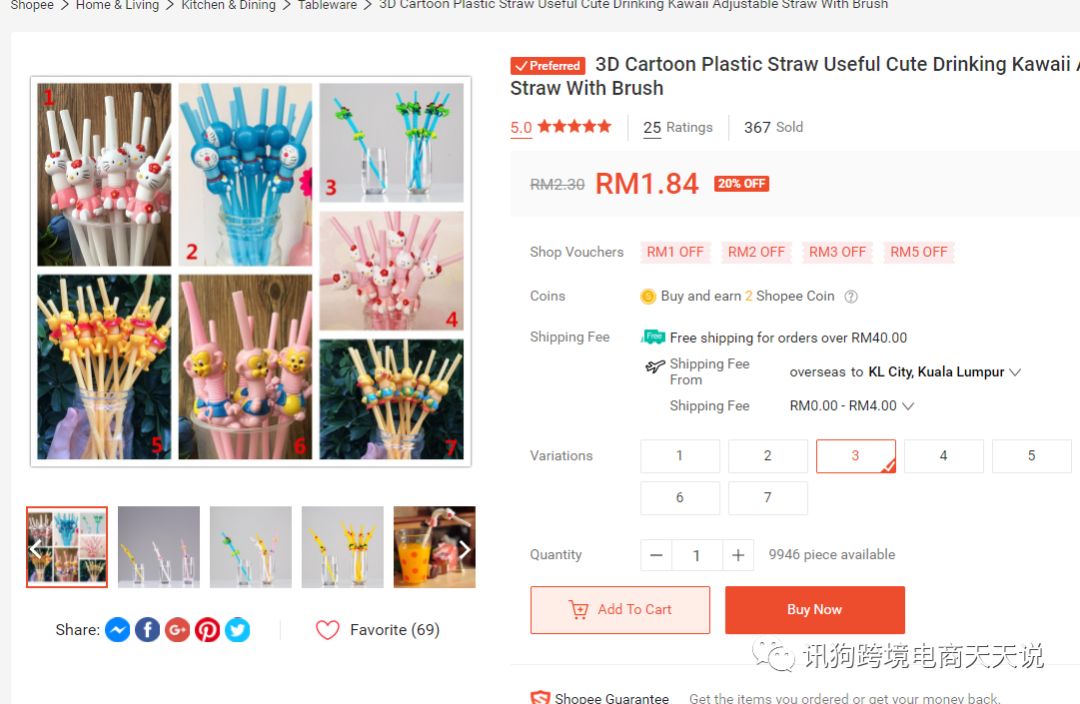The width and height of the screenshot is (1080, 704).
Task: Click the Favorite heart icon
Action: (328, 630)
